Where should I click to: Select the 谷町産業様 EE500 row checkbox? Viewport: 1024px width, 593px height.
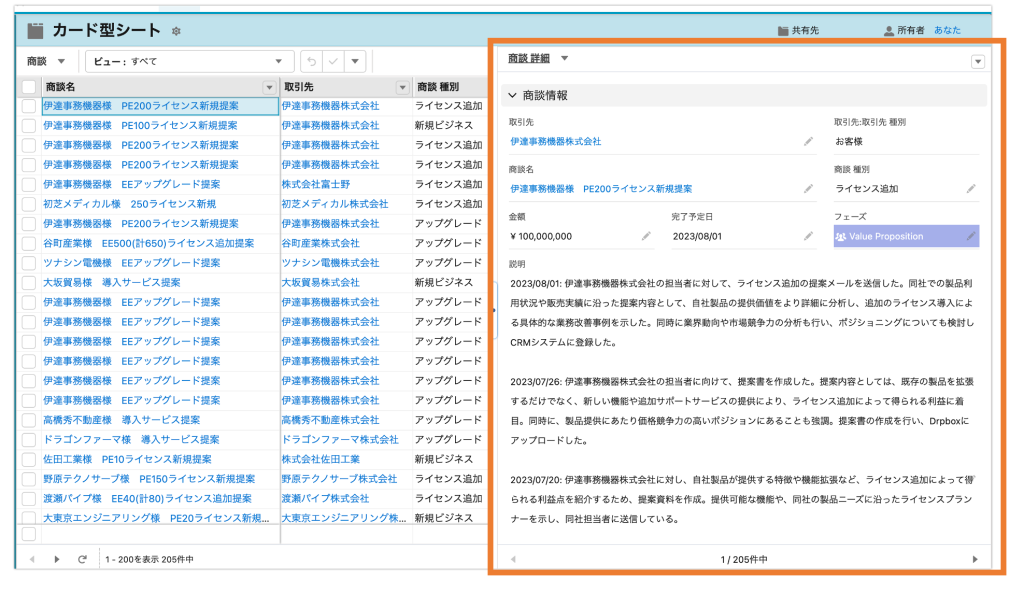(x=29, y=243)
